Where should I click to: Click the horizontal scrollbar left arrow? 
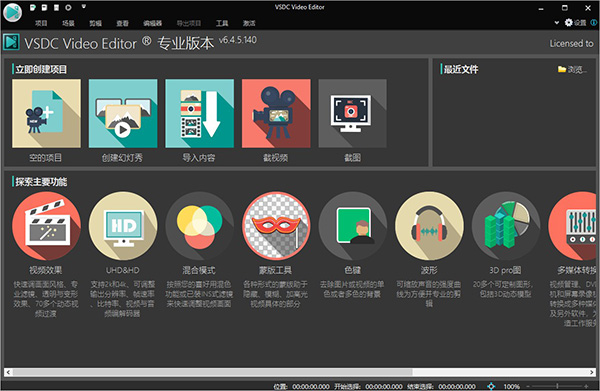pos(8,372)
